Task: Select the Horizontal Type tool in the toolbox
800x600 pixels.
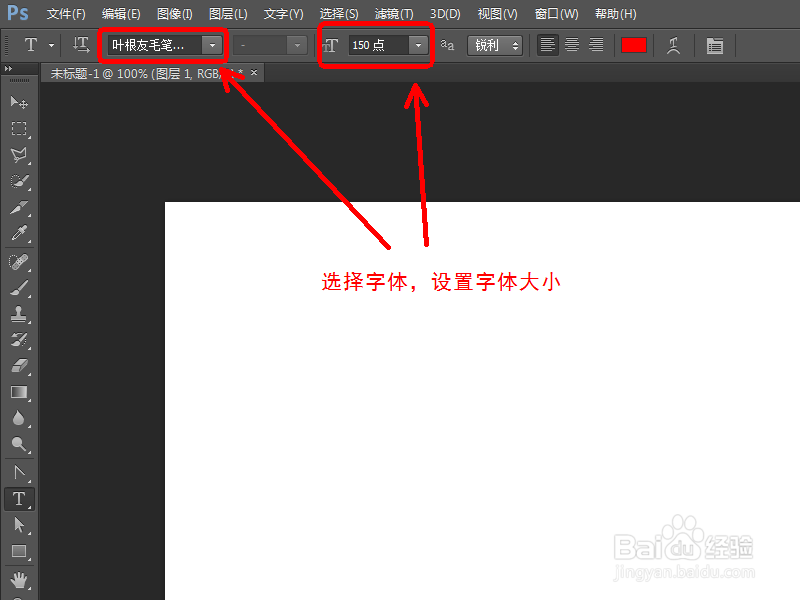Action: click(x=19, y=499)
